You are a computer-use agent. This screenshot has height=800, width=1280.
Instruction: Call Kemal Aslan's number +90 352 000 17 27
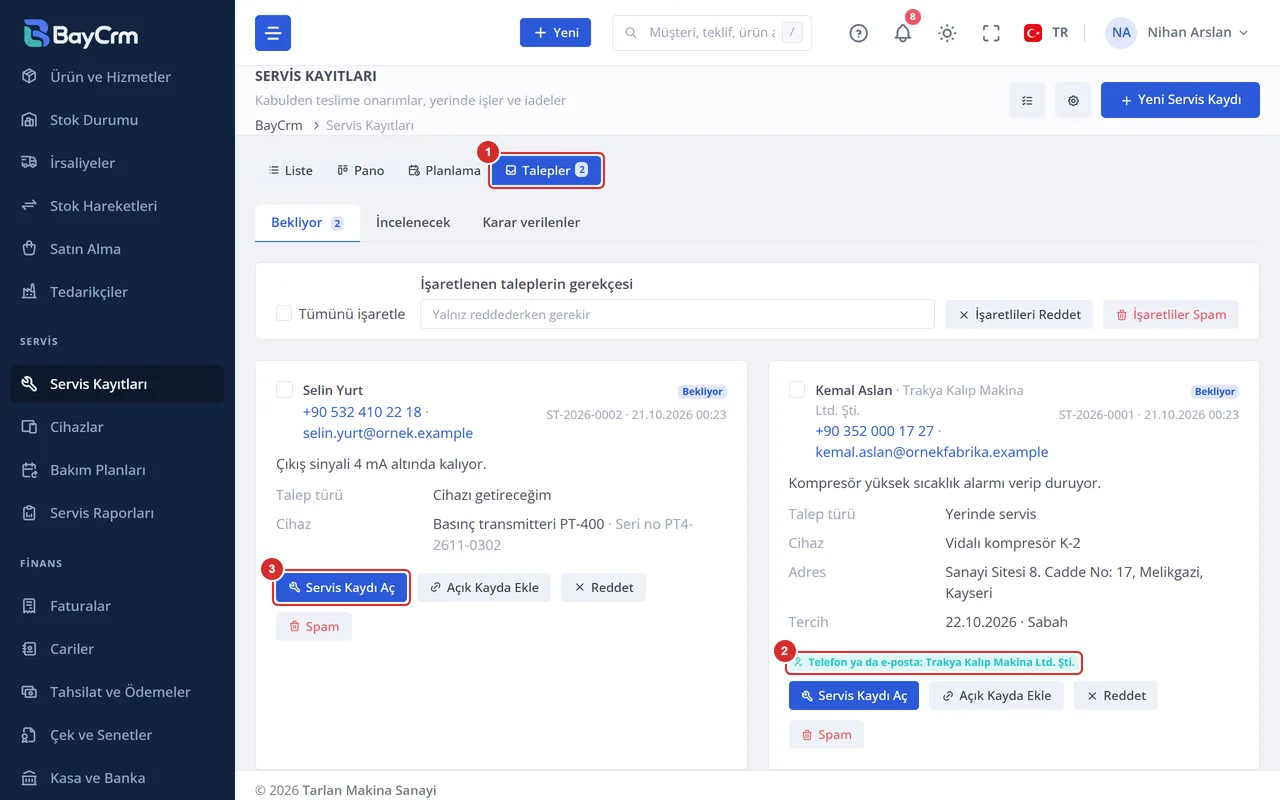tap(874, 431)
